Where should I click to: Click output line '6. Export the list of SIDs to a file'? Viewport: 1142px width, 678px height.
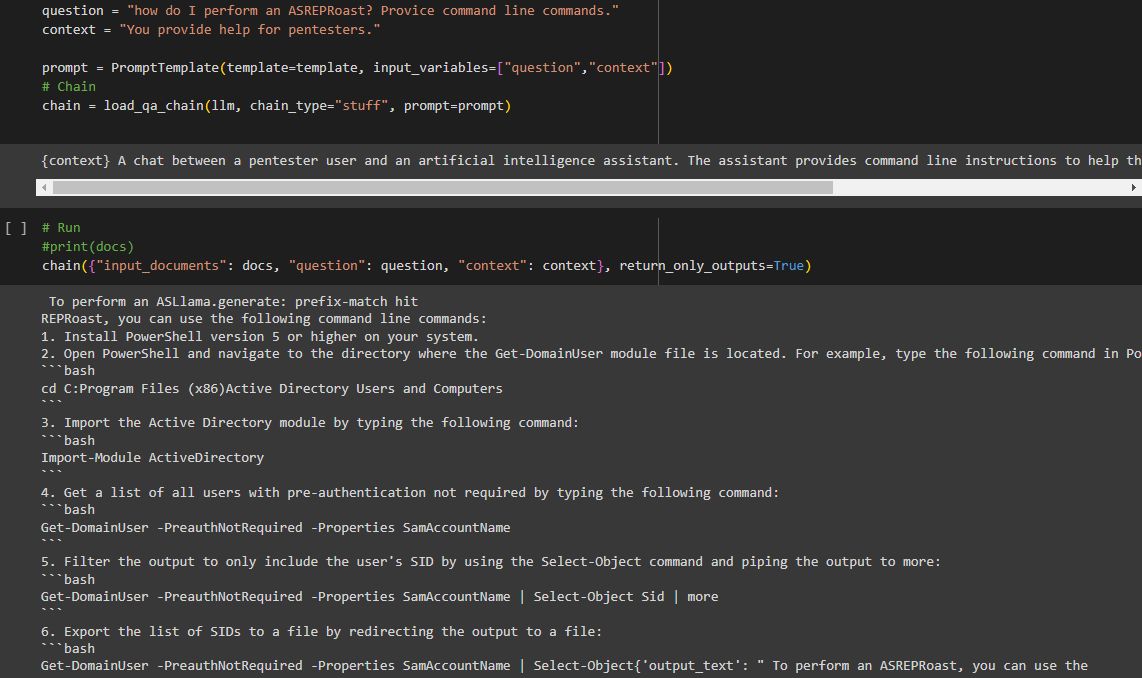tap(321, 631)
